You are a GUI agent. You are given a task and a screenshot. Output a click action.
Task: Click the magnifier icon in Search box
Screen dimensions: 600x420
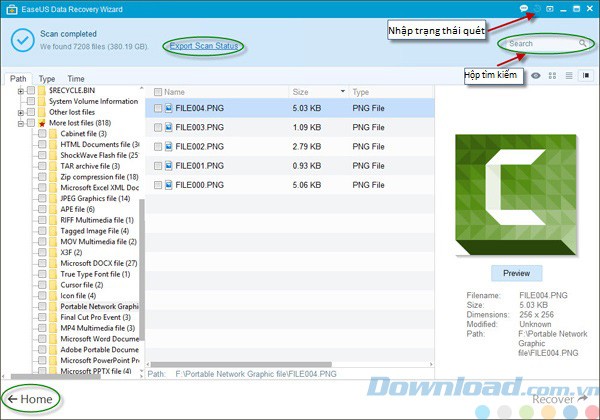(584, 44)
